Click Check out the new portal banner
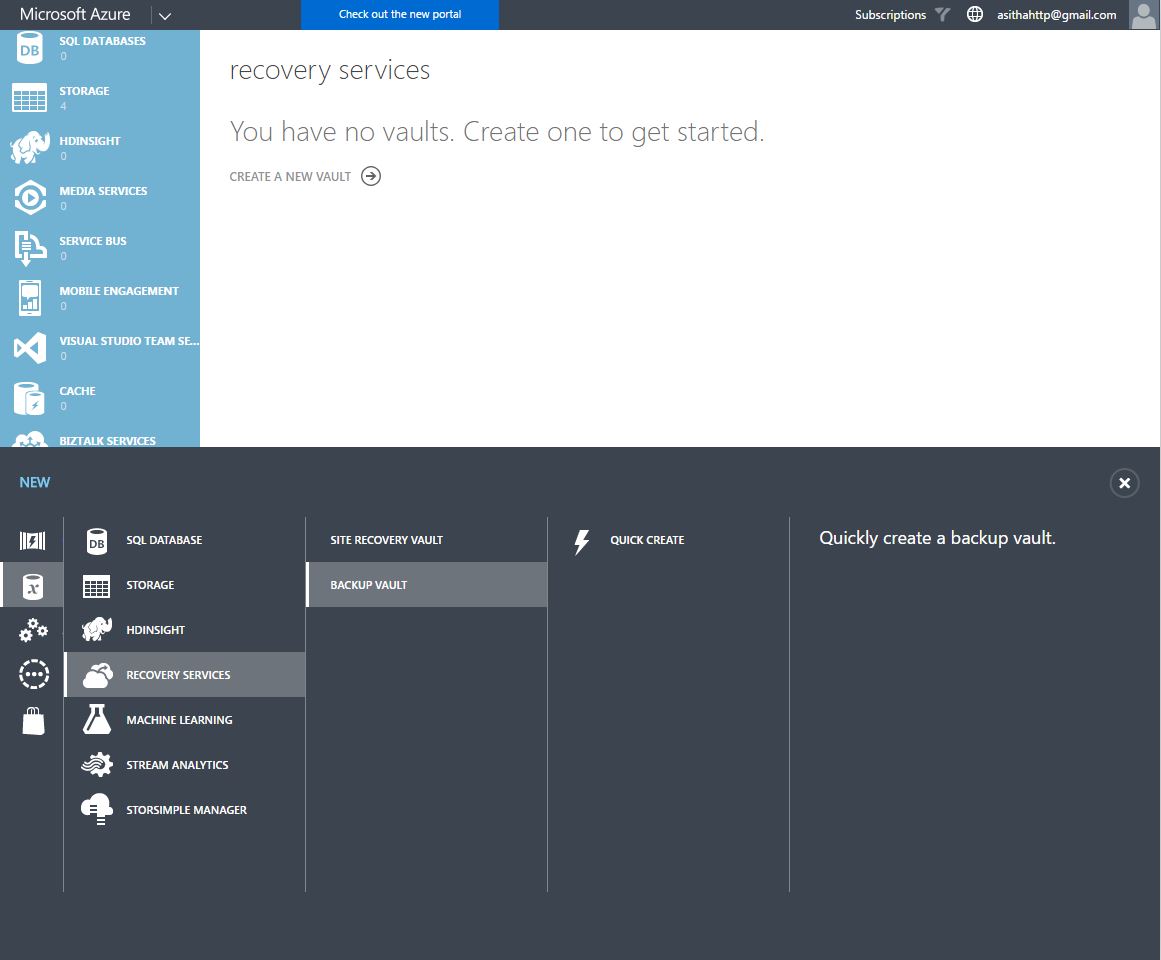 click(x=400, y=15)
